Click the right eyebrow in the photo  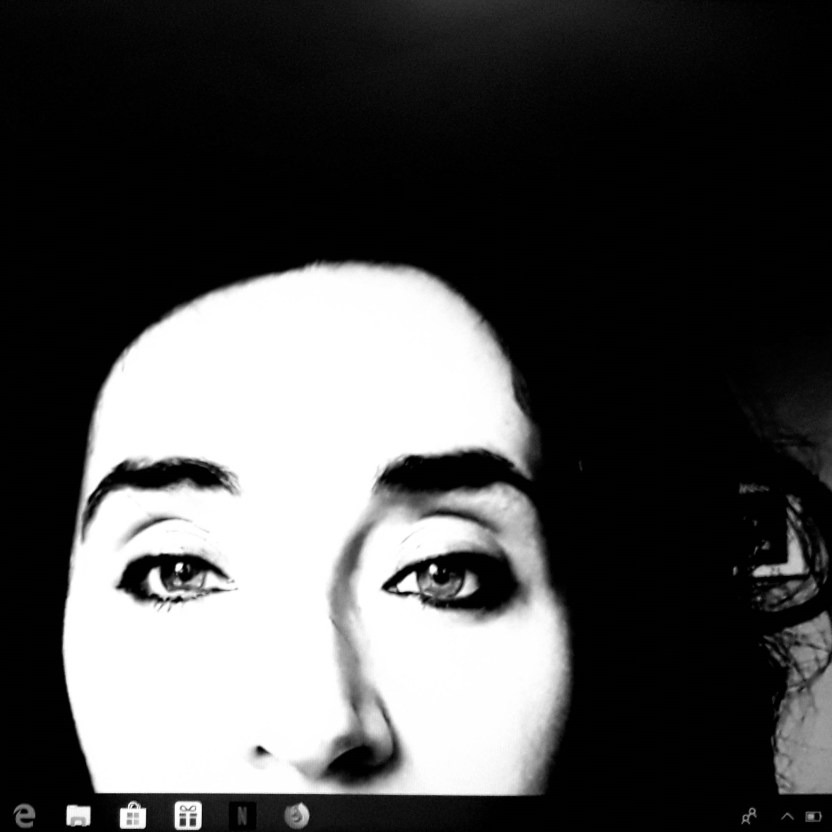point(455,468)
